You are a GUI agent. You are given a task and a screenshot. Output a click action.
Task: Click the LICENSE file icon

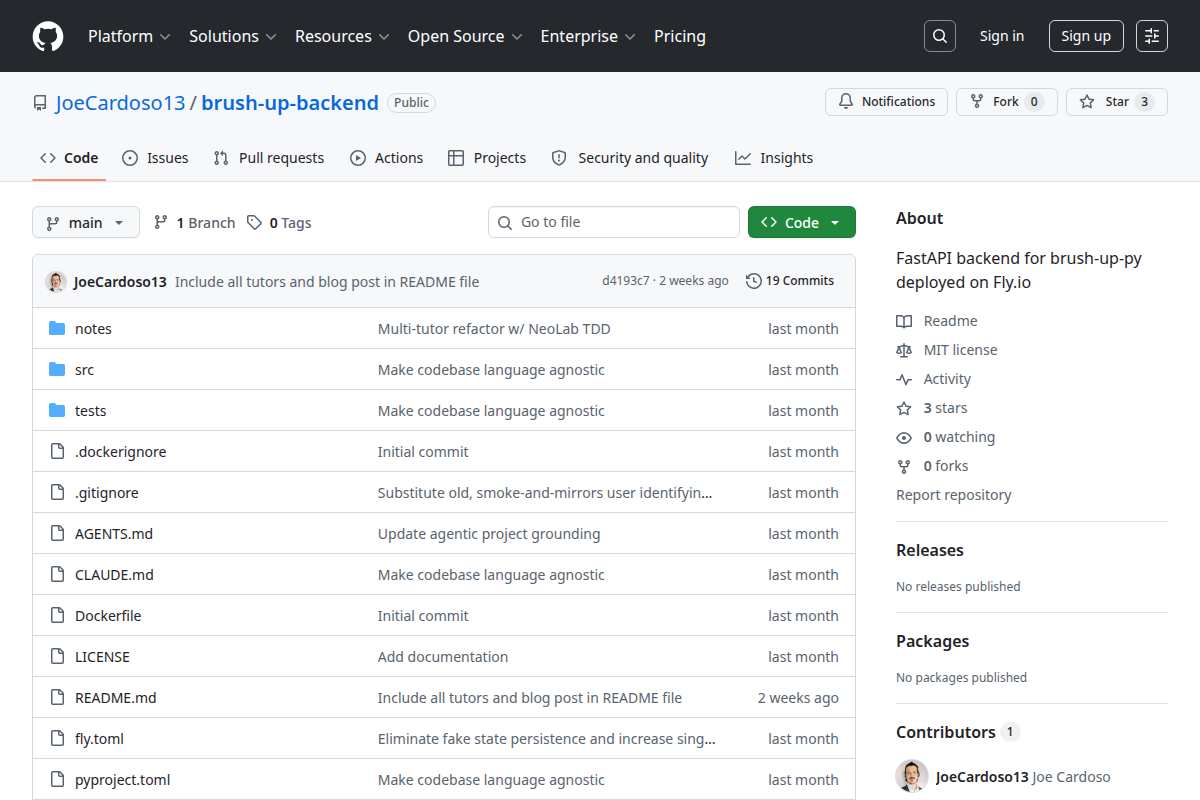pos(57,657)
